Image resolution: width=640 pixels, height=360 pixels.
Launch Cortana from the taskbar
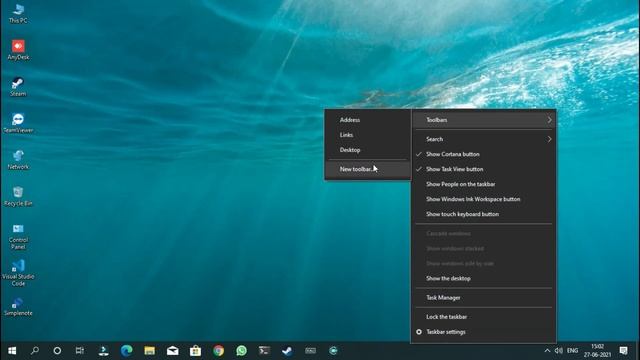click(57, 351)
